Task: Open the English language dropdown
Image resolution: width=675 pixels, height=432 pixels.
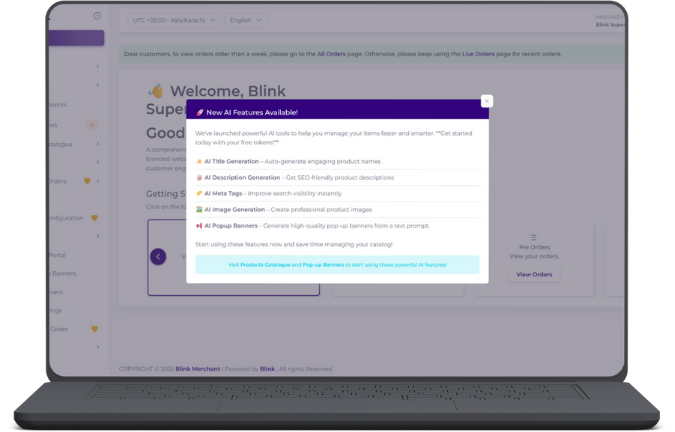Action: [246, 19]
